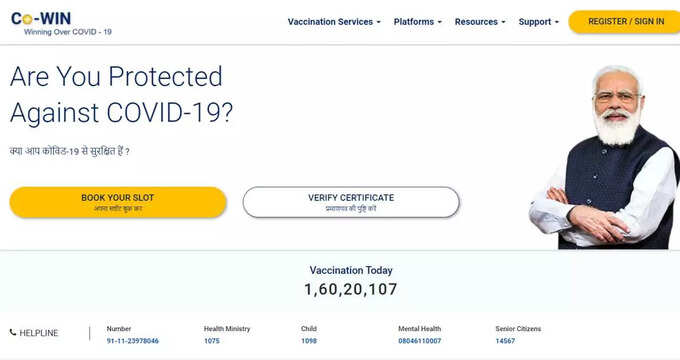
Task: Click the Winning Over COVID-19 tagline
Action: point(68,32)
